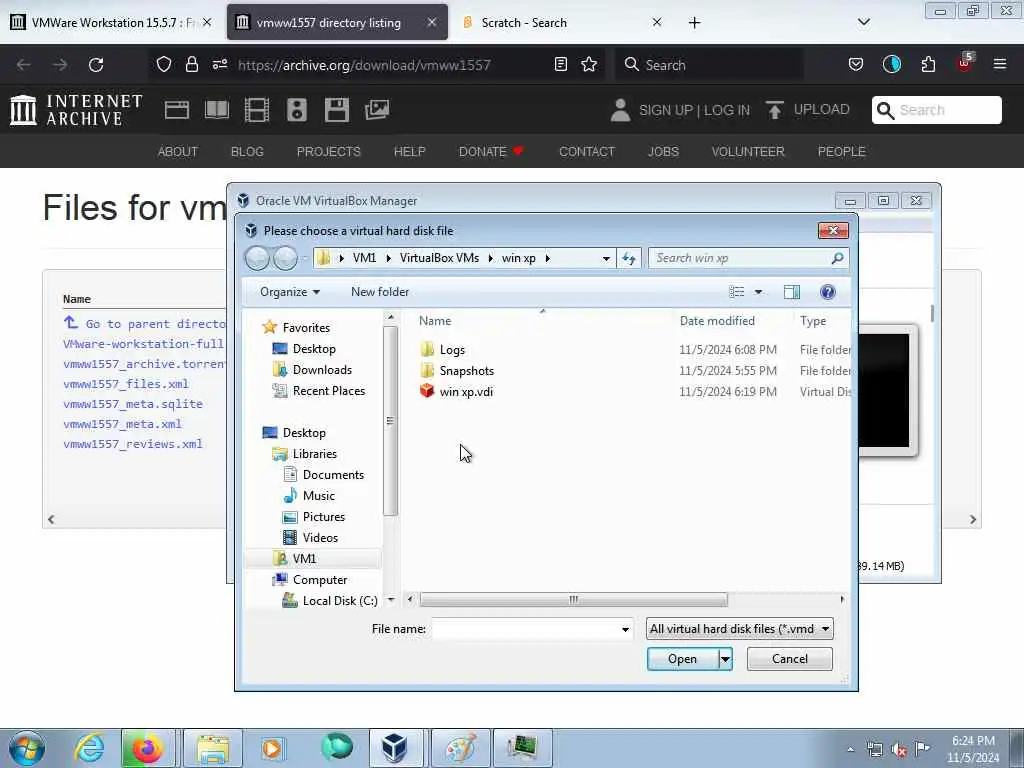Open the Firefox hamburger menu
Image resolution: width=1024 pixels, height=768 pixels.
coord(999,65)
